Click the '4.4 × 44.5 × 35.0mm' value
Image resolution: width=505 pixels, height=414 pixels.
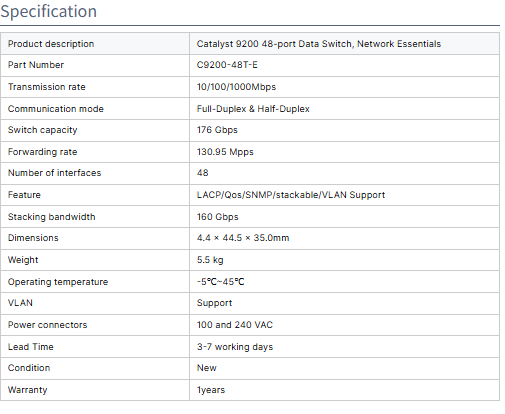tap(243, 238)
